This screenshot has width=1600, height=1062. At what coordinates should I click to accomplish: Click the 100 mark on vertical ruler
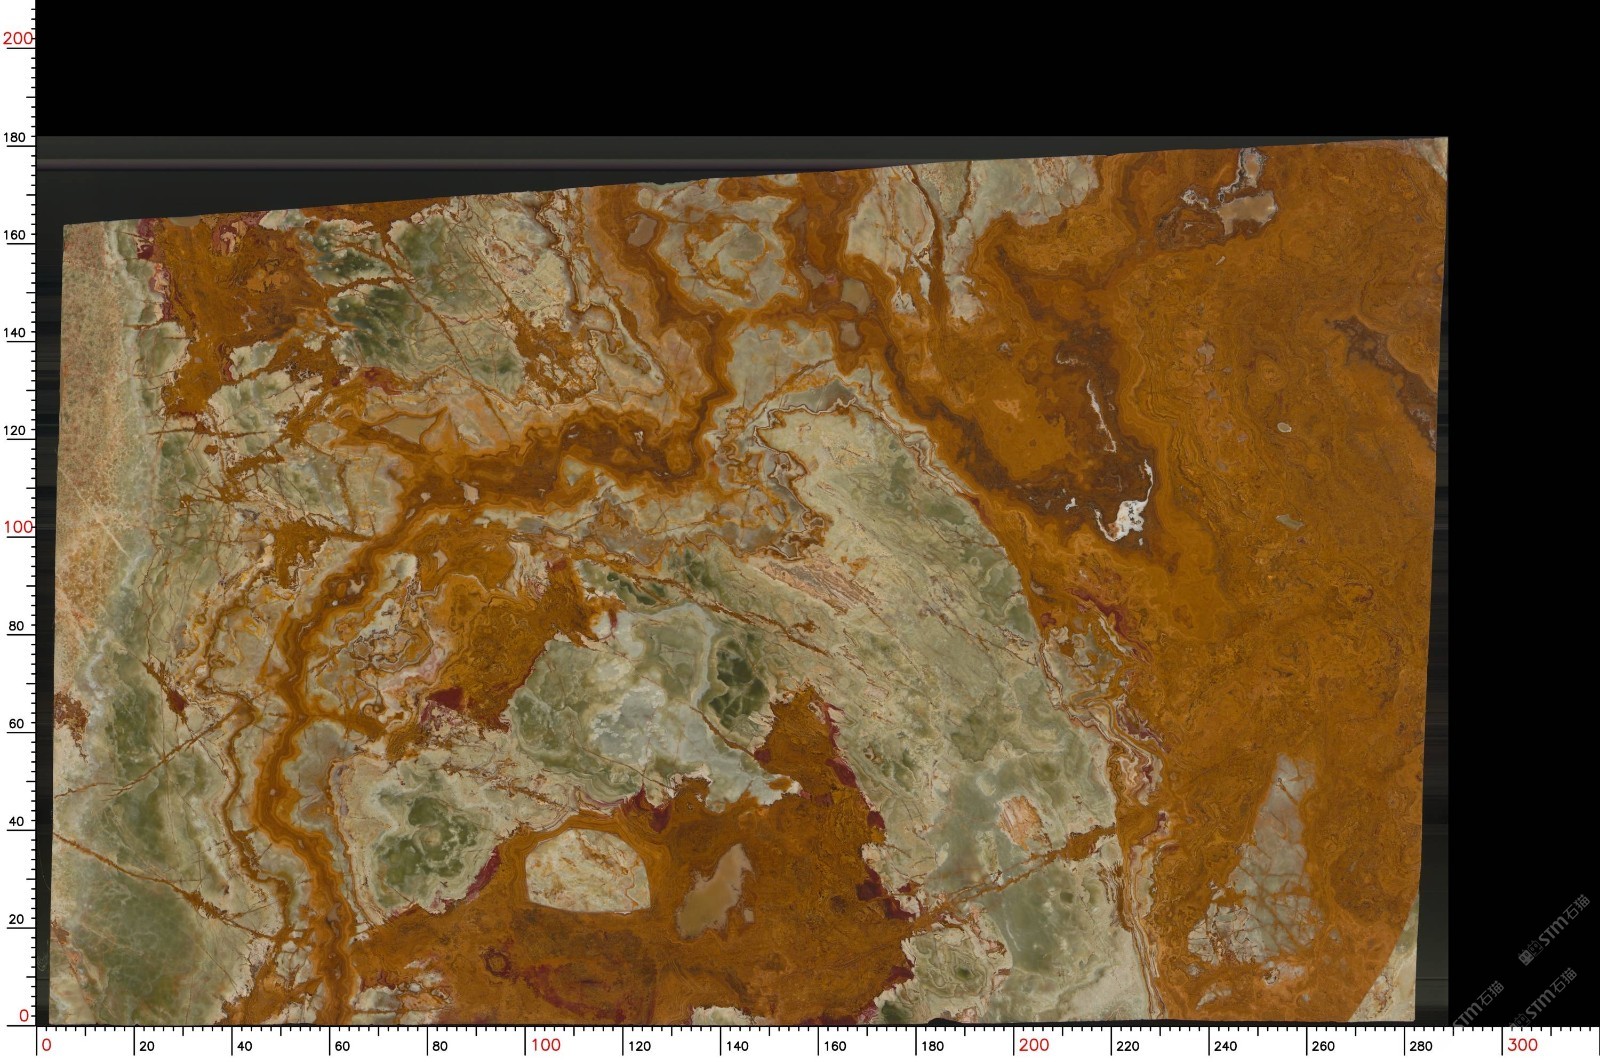point(18,527)
